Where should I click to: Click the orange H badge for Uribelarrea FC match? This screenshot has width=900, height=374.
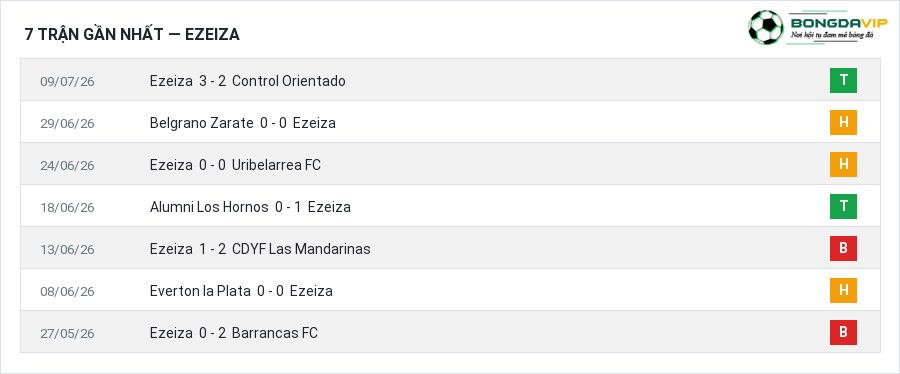pos(843,165)
